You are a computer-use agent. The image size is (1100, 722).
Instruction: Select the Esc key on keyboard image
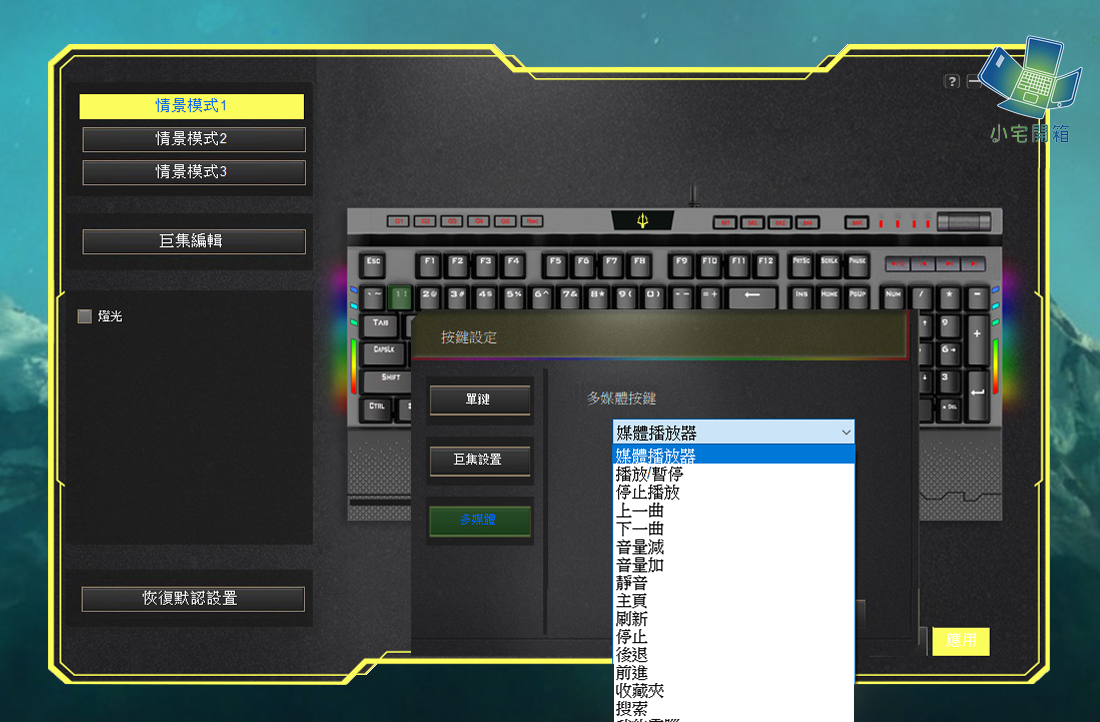click(373, 265)
